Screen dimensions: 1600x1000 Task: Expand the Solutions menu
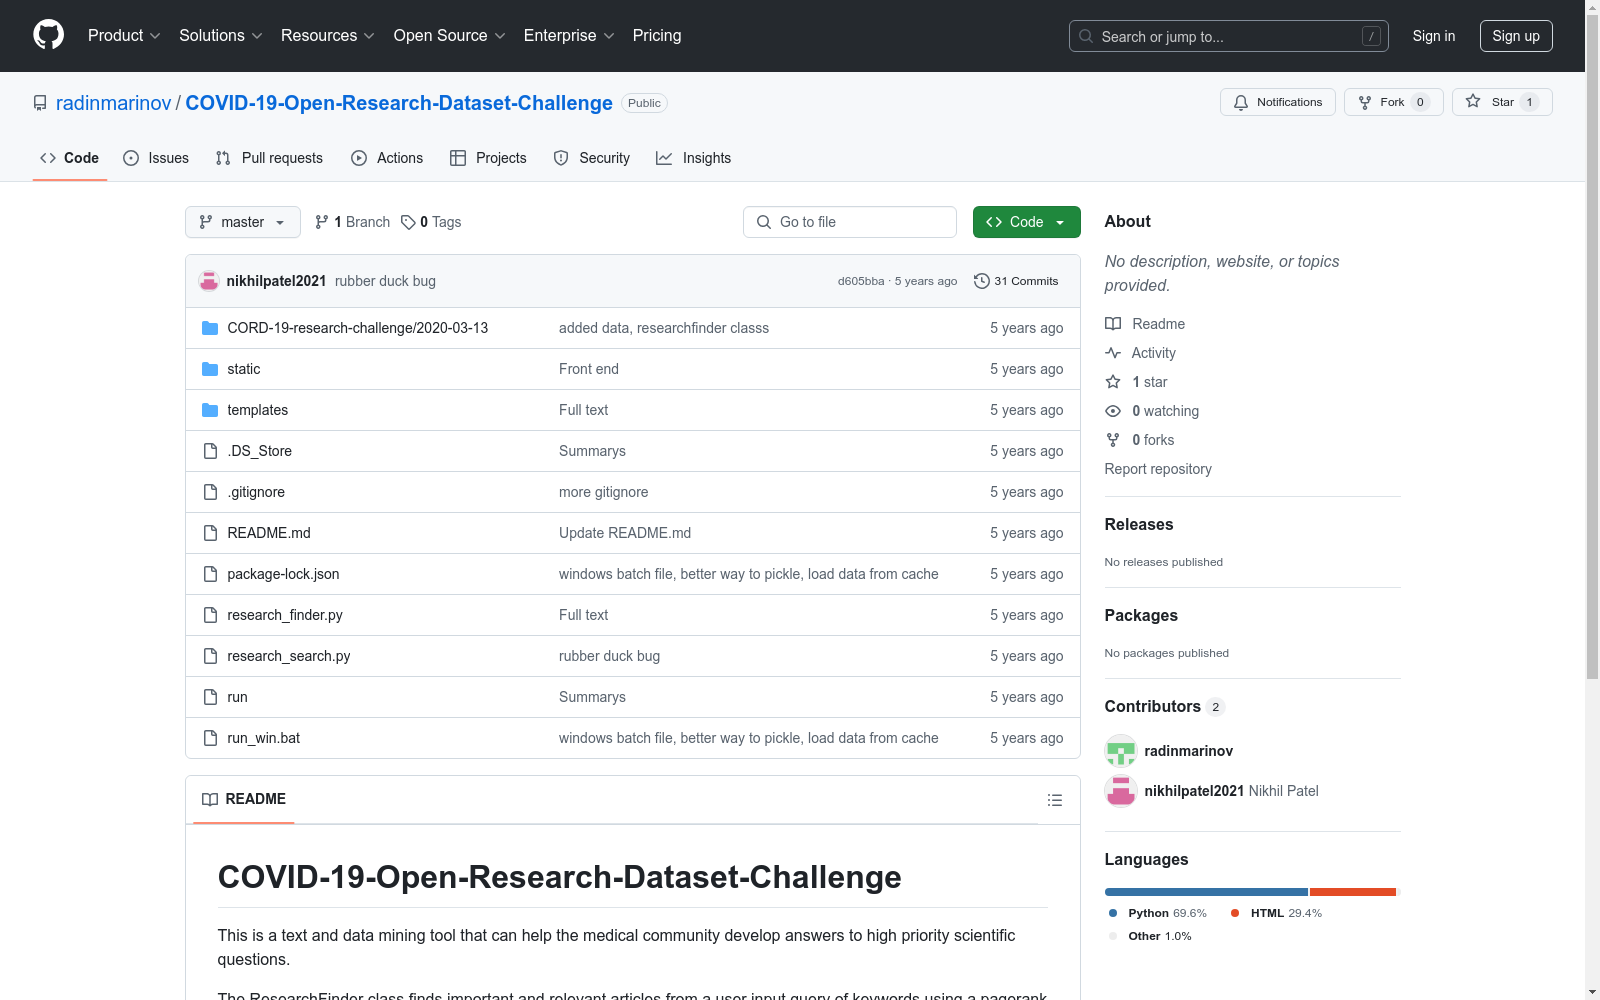tap(221, 36)
